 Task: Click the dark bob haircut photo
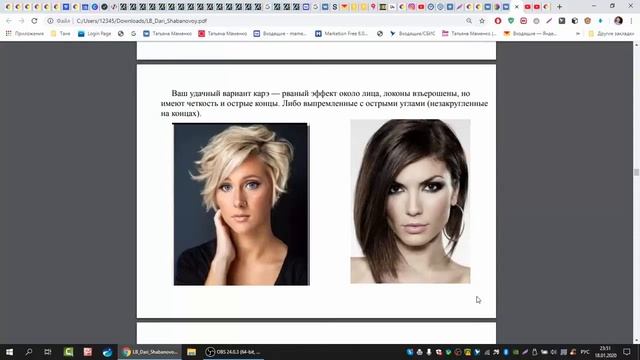[410, 201]
